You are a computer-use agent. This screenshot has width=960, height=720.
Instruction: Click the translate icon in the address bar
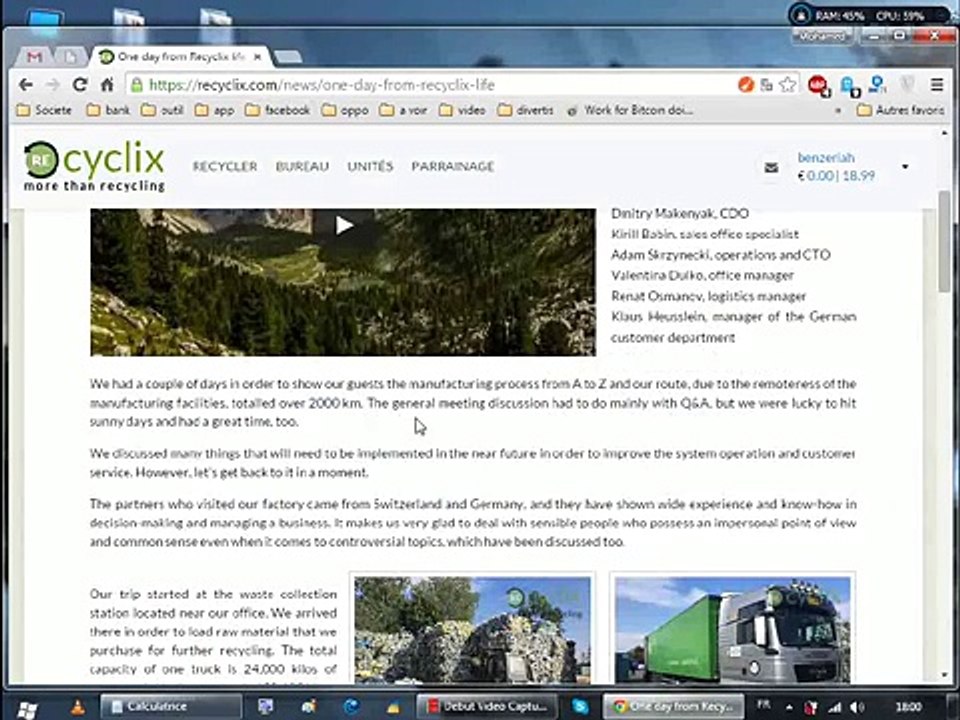tap(766, 84)
